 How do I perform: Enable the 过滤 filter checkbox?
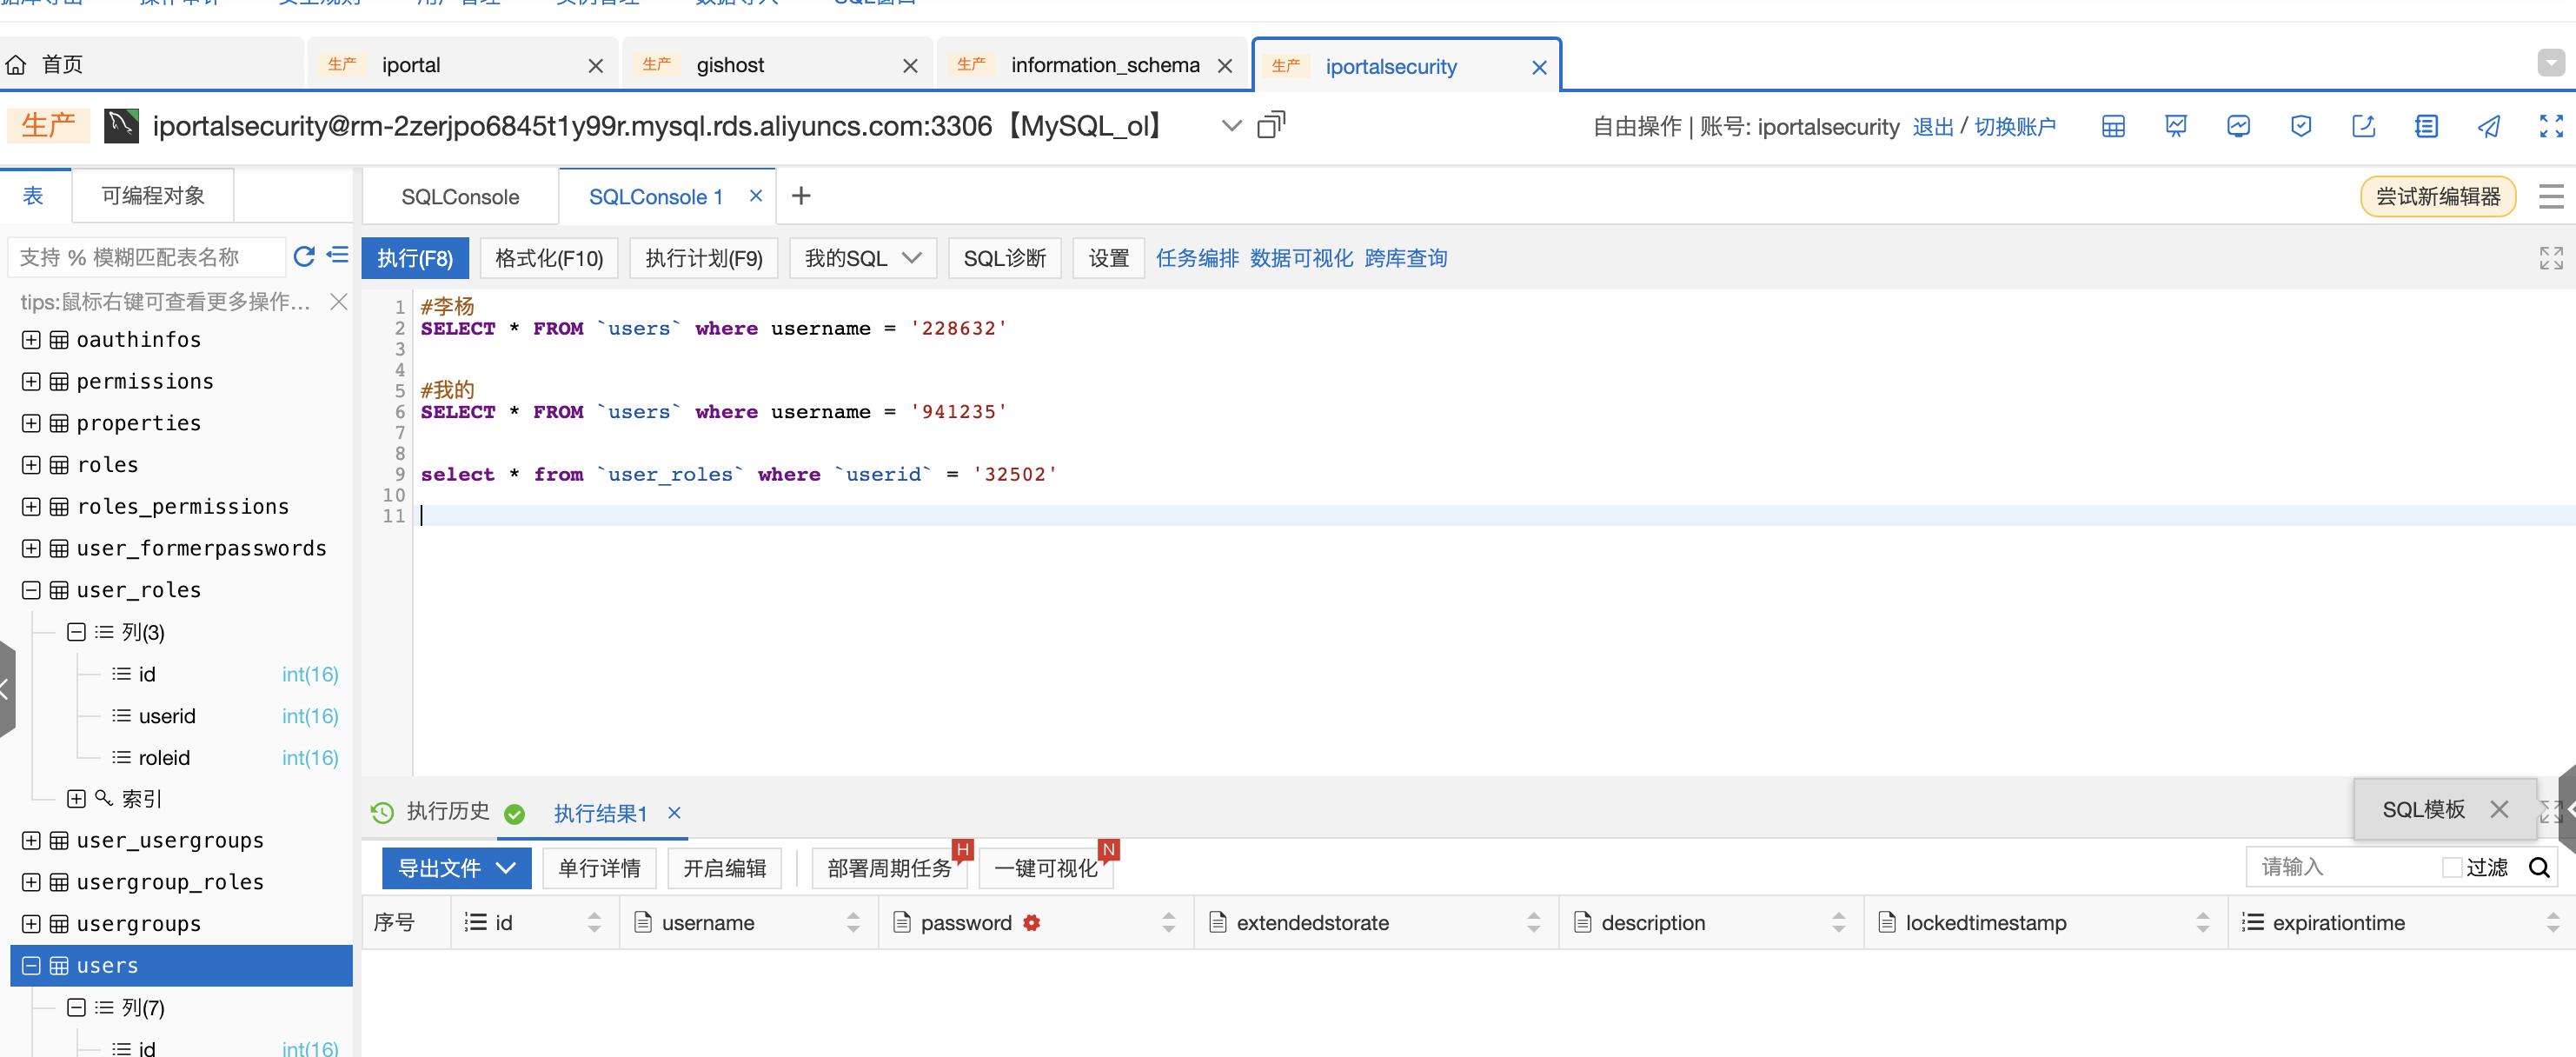pos(2450,867)
